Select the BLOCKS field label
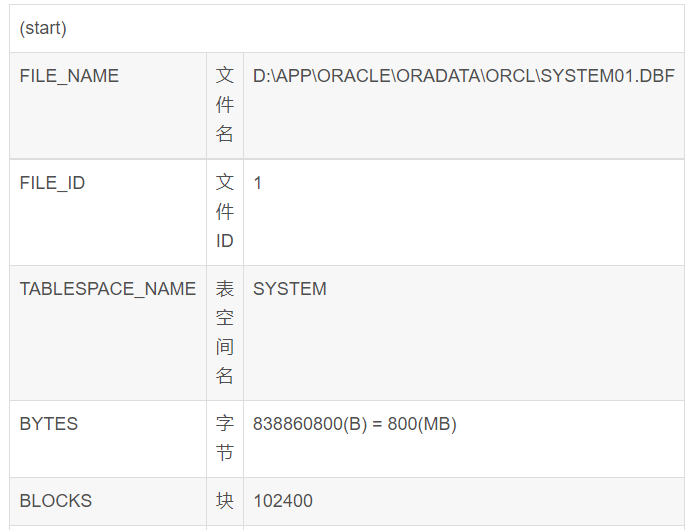 (x=56, y=501)
